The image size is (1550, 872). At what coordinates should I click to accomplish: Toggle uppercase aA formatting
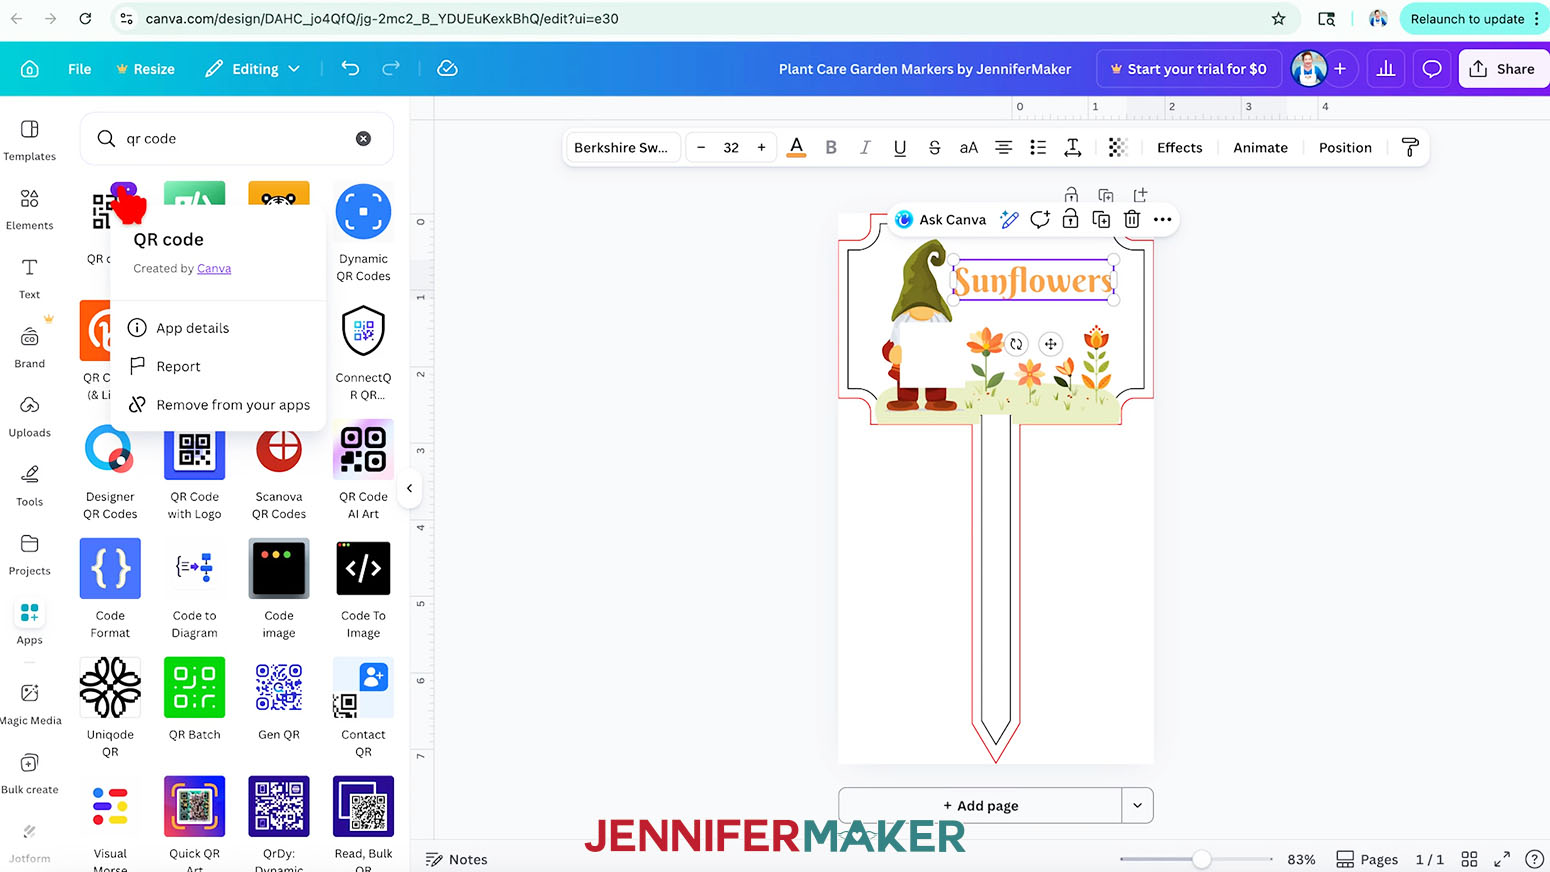tap(968, 147)
